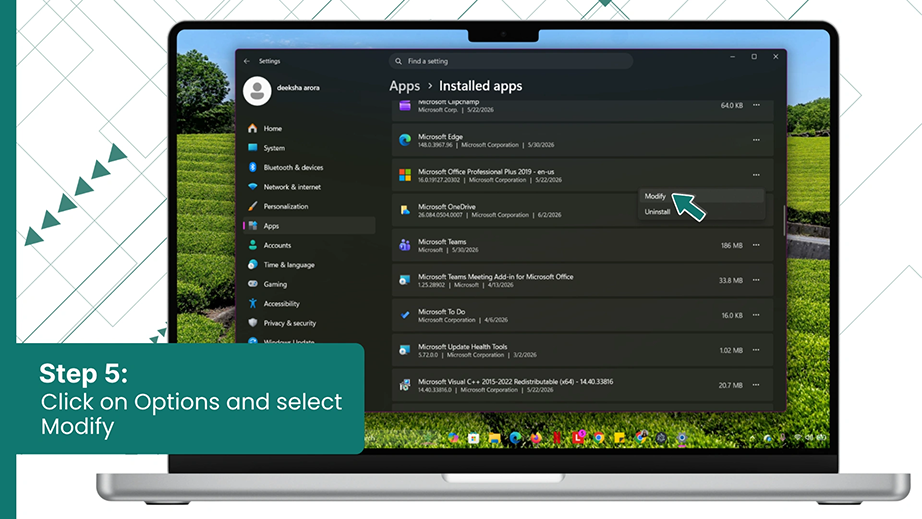Click the Time & language globe icon
This screenshot has width=922, height=519.
(253, 264)
